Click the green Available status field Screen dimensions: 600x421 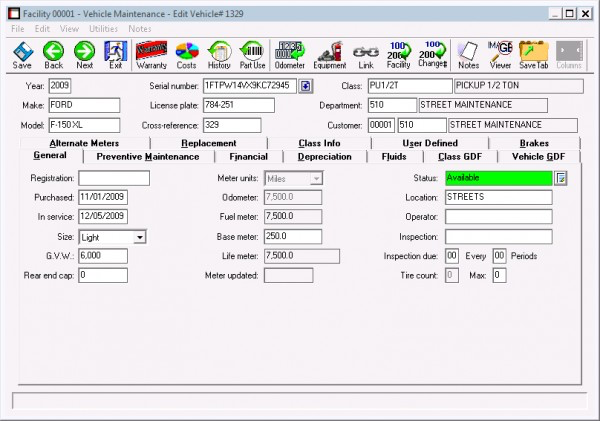[x=499, y=178]
